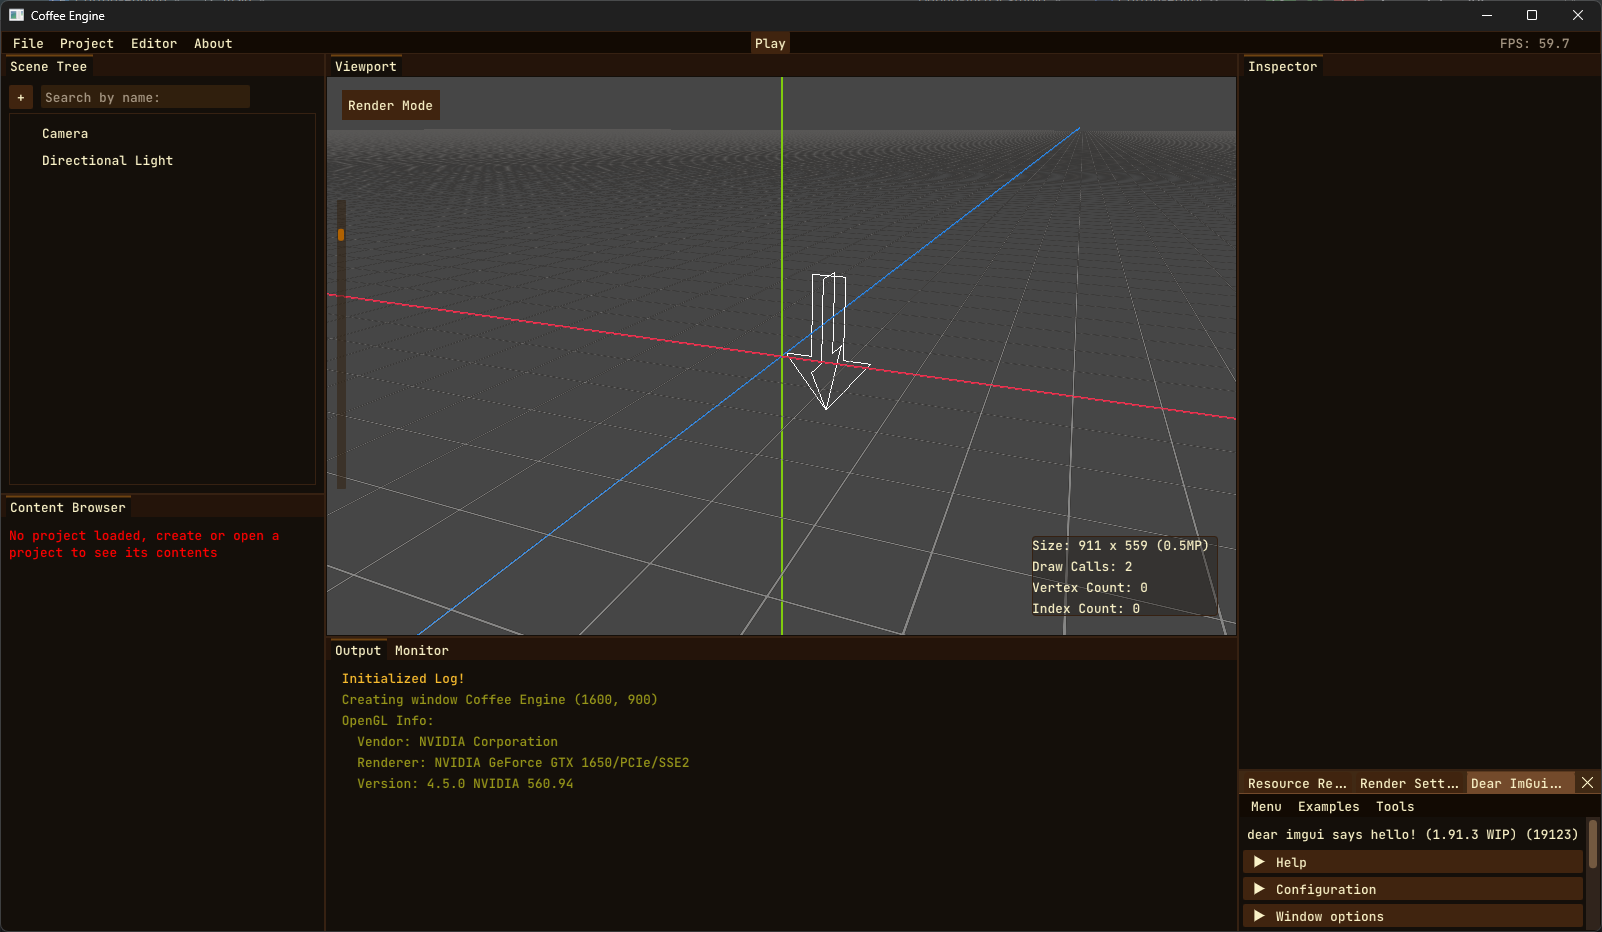Open the ImGui demo Menu item
This screenshot has height=932, width=1602.
point(1266,806)
